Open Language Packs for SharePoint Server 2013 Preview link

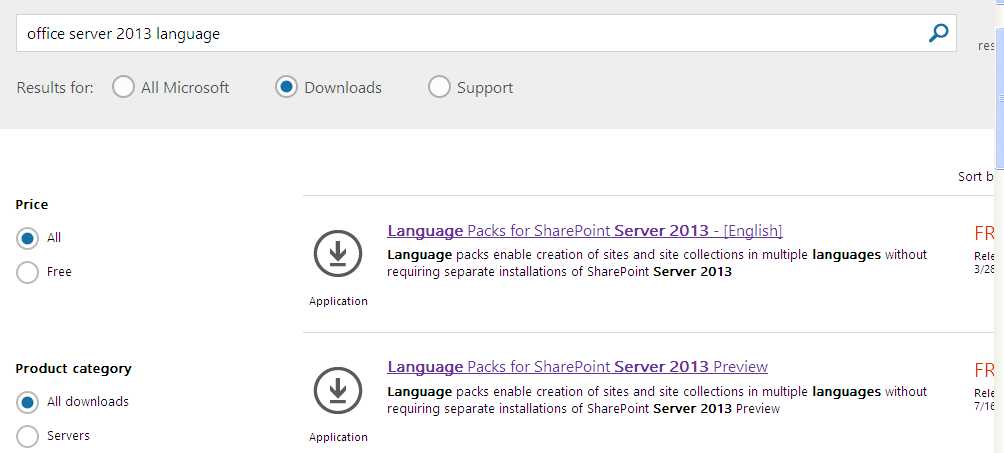[x=578, y=367]
